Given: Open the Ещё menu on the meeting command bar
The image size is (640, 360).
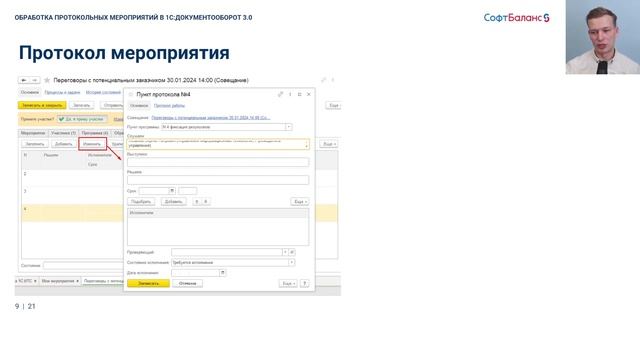Looking at the screenshot, I should [x=333, y=106].
